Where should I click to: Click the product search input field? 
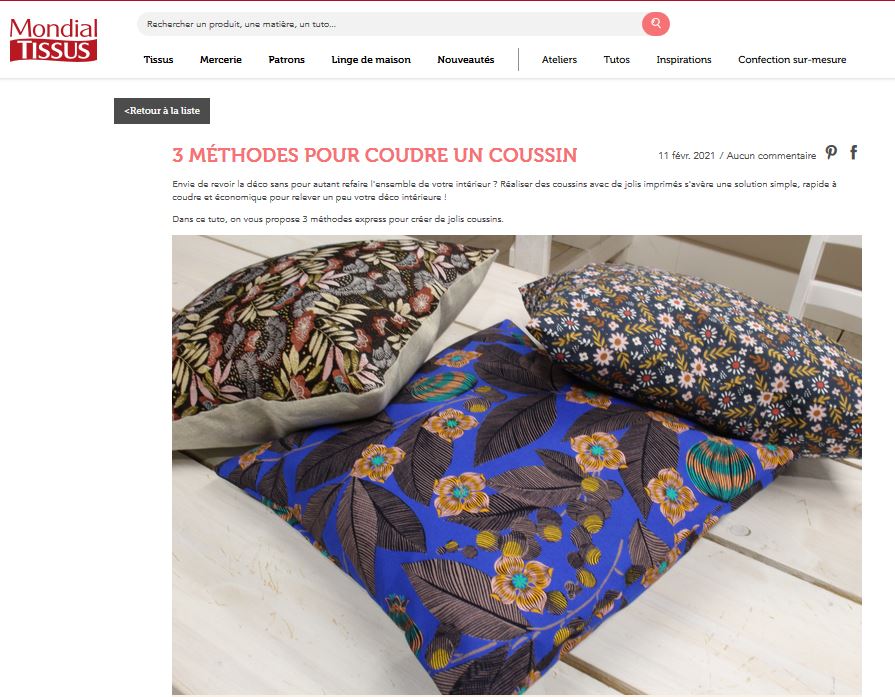point(389,24)
